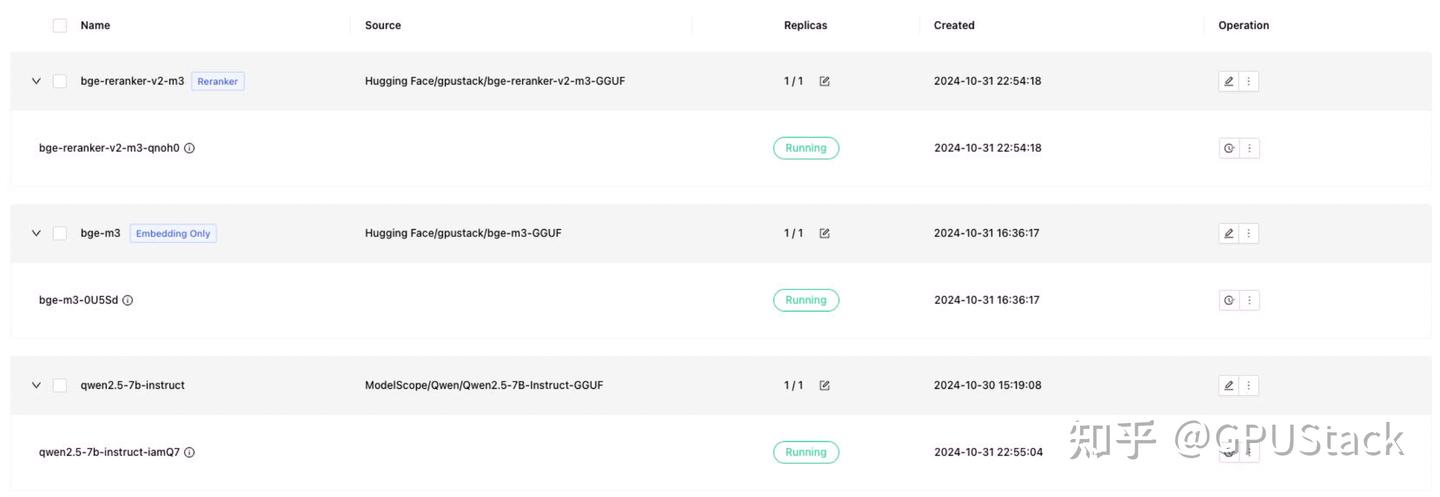Collapse the bge-m3 model row
The image size is (1440, 497).
[x=36, y=234]
